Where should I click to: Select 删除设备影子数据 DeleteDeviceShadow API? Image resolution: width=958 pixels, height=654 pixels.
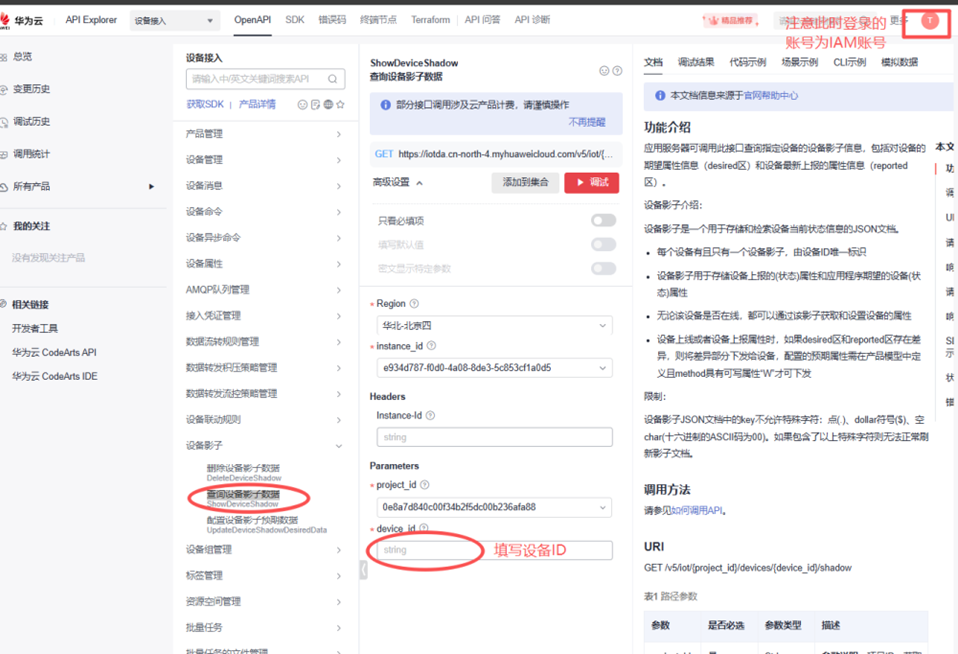[244, 472]
